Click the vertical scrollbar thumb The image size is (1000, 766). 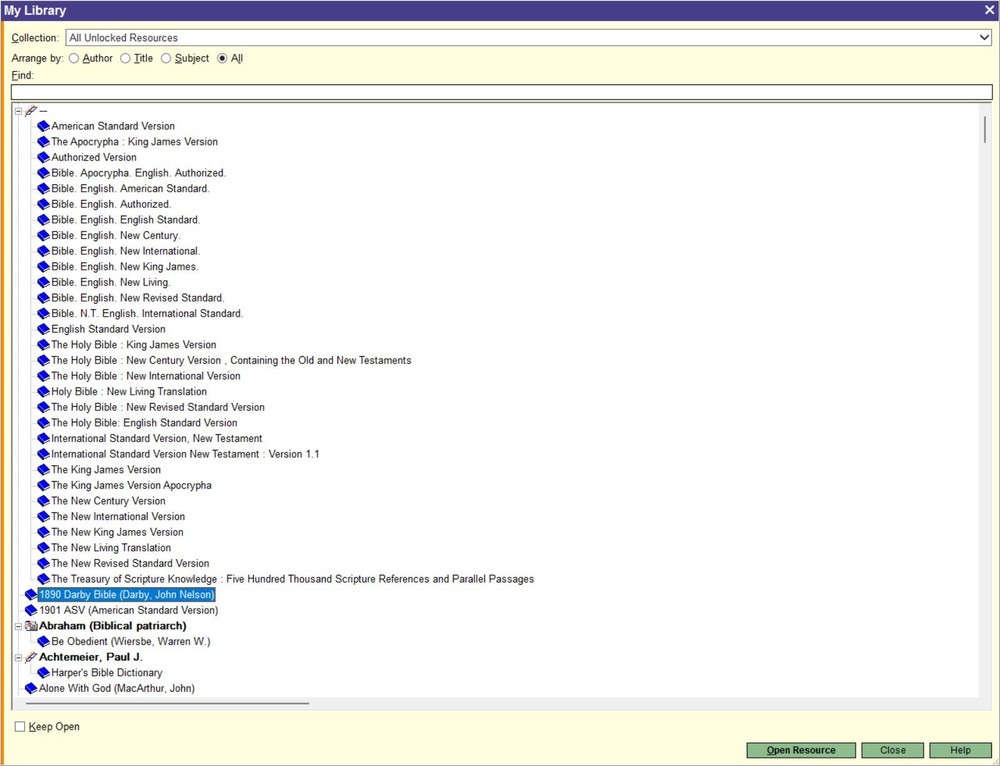click(x=985, y=129)
